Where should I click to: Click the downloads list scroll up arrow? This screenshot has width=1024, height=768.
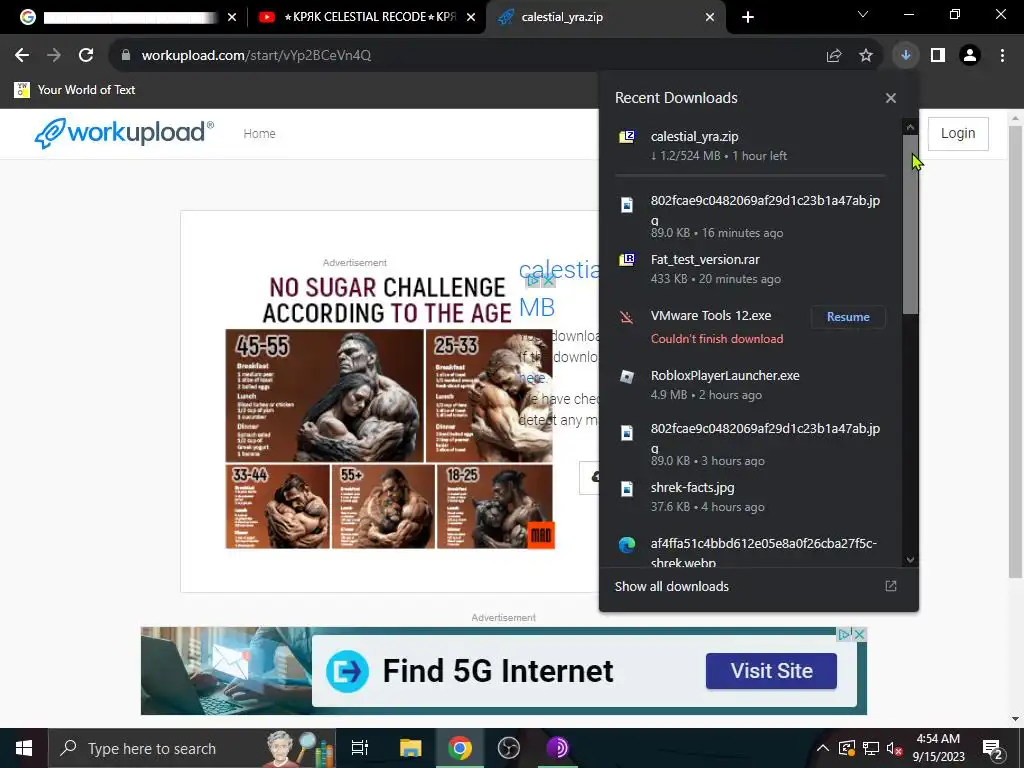910,127
